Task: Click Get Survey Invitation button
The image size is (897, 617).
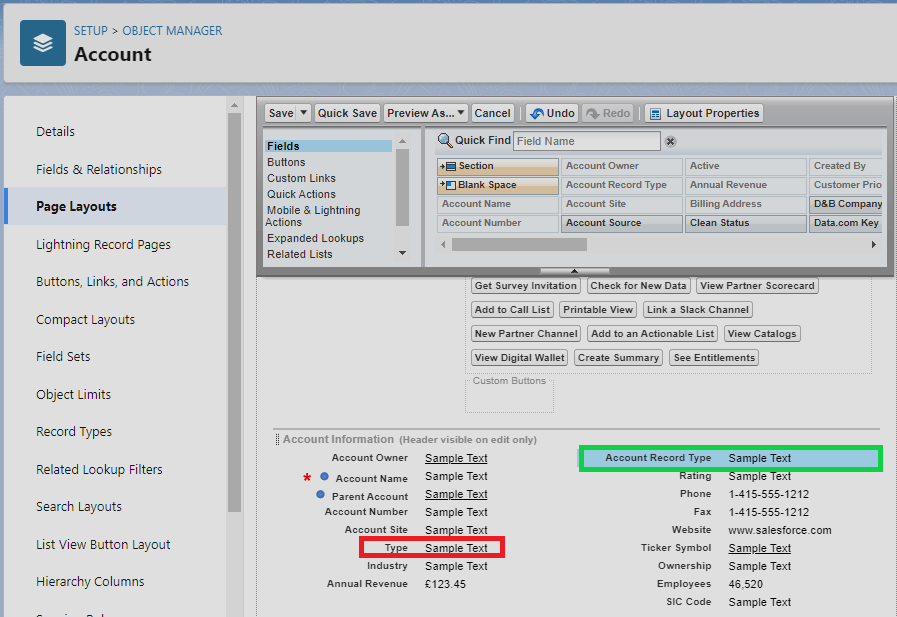Action: point(526,286)
